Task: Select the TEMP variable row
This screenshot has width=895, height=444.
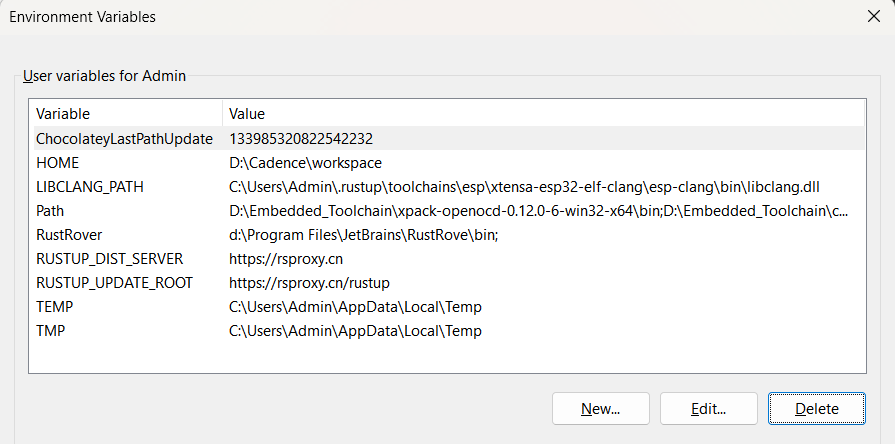Action: pyautogui.click(x=54, y=306)
